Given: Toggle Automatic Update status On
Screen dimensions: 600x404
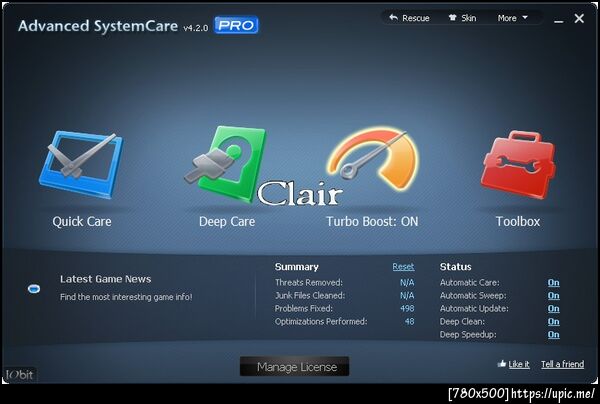Looking at the screenshot, I should pyautogui.click(x=553, y=309).
